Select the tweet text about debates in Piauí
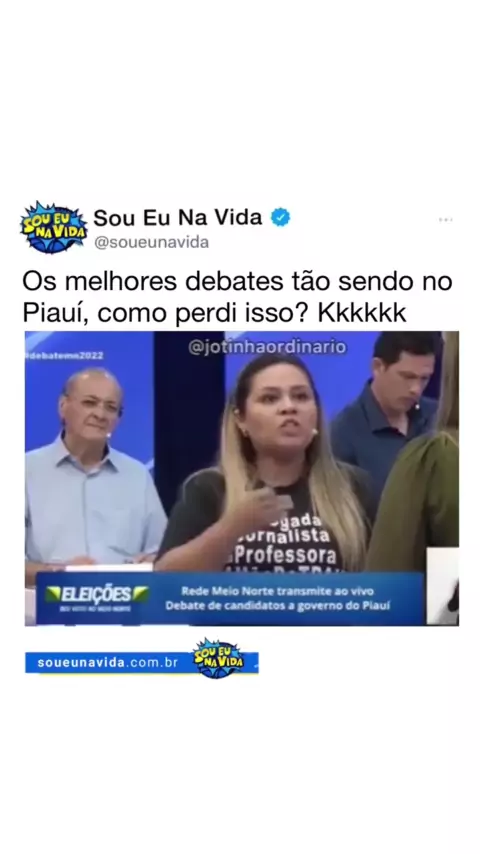The height and width of the screenshot is (854, 480). coord(237,297)
